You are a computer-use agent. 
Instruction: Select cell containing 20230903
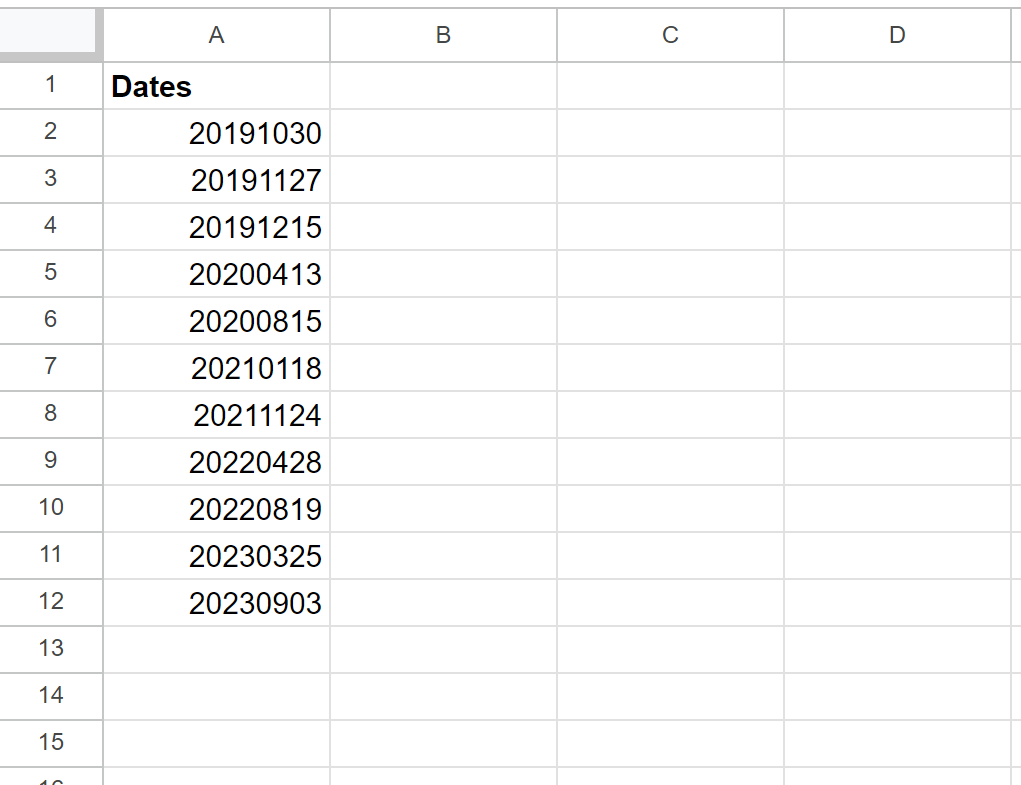[x=215, y=602]
